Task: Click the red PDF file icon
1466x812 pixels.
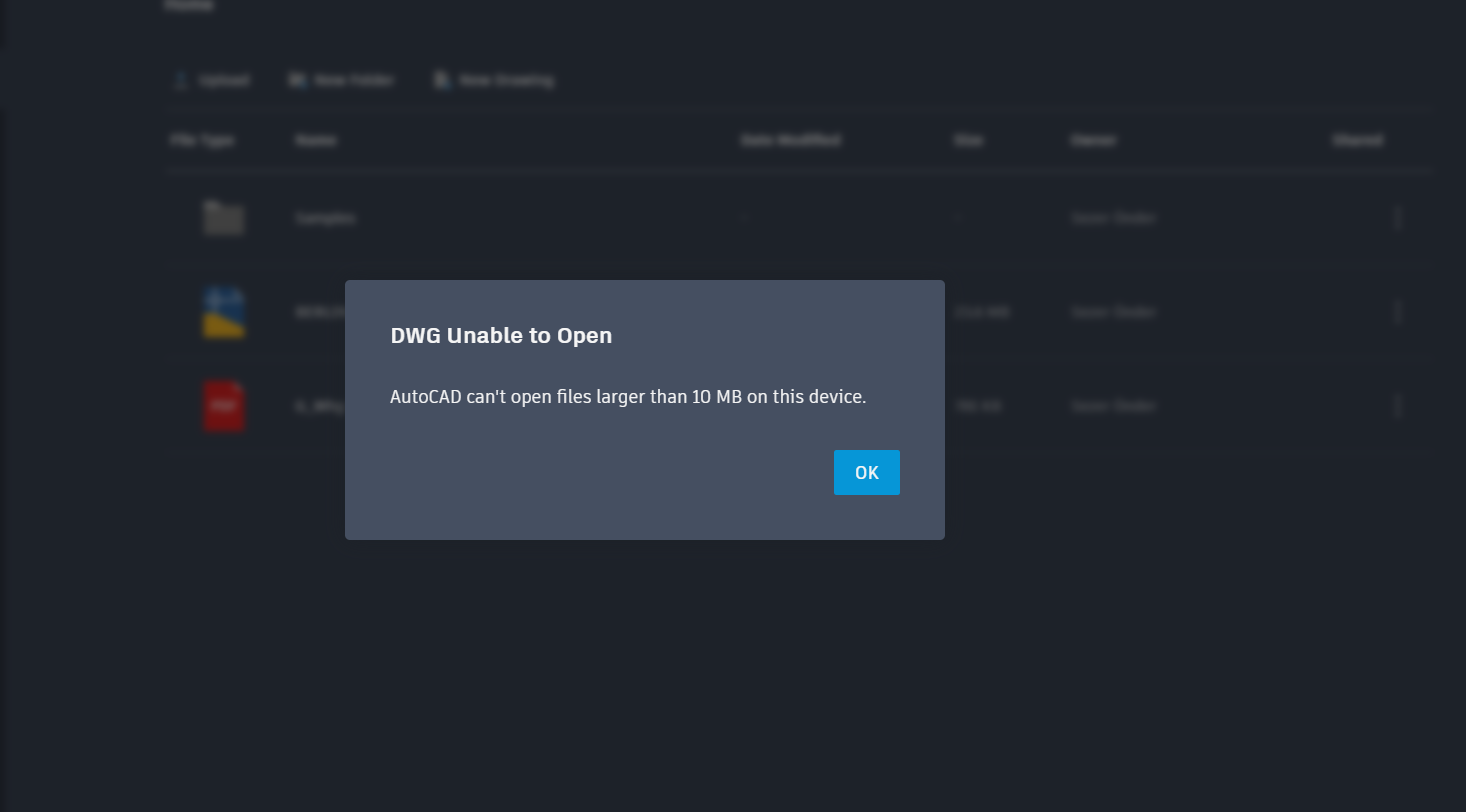Action: pos(224,405)
